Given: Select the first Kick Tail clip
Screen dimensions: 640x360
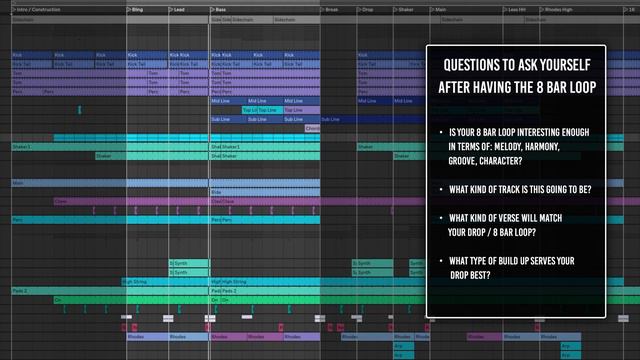Looking at the screenshot, I should (32, 64).
